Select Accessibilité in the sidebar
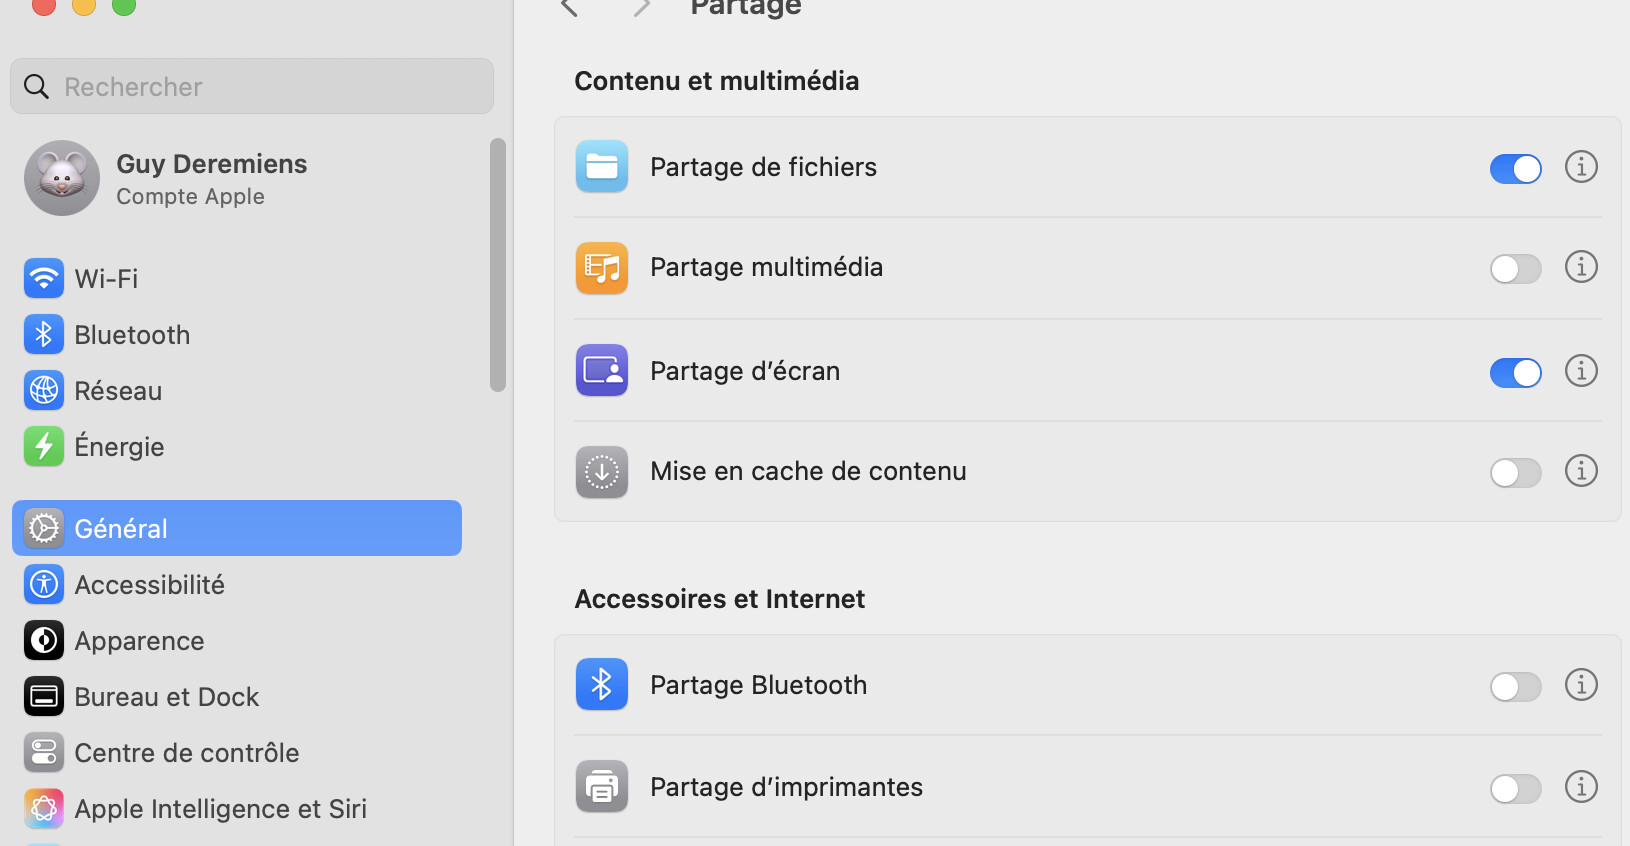 150,585
